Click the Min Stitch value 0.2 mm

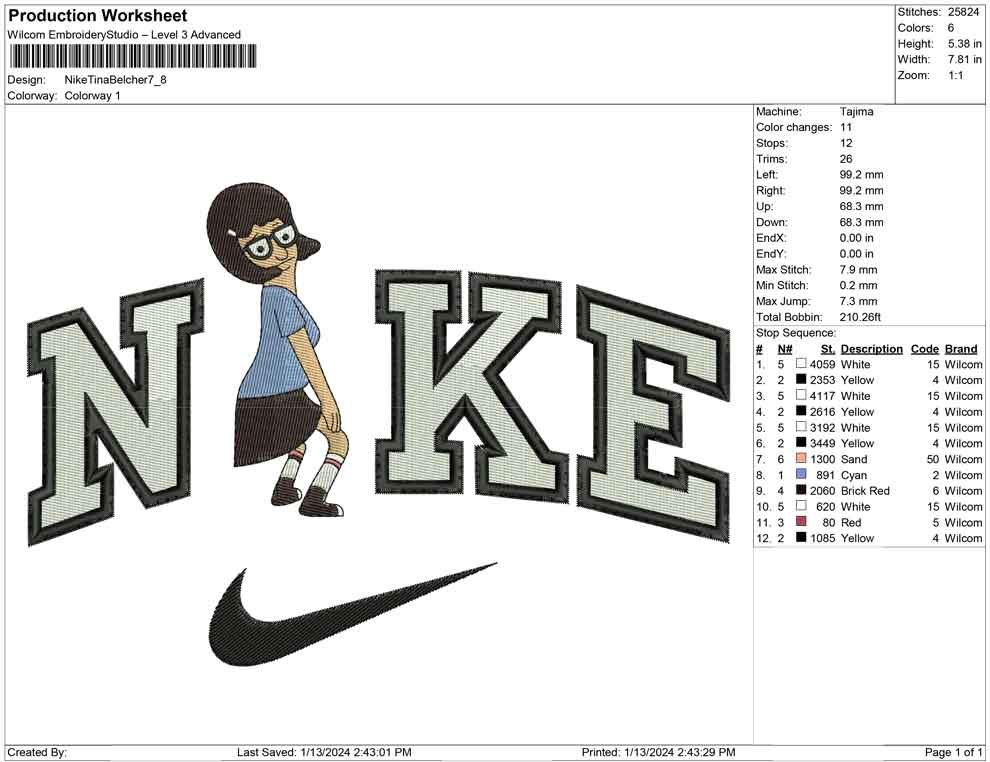[x=858, y=285]
